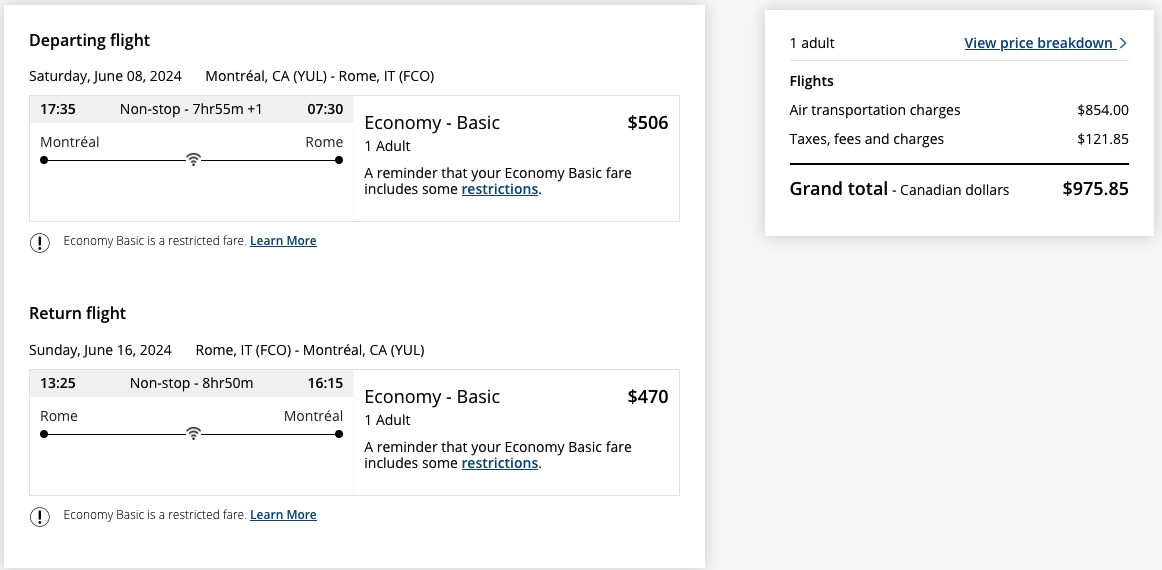Open View price breakdown link
1162x570 pixels.
click(1038, 43)
